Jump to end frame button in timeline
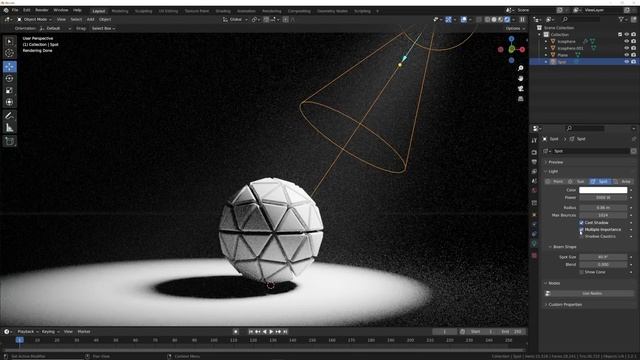 (285, 332)
